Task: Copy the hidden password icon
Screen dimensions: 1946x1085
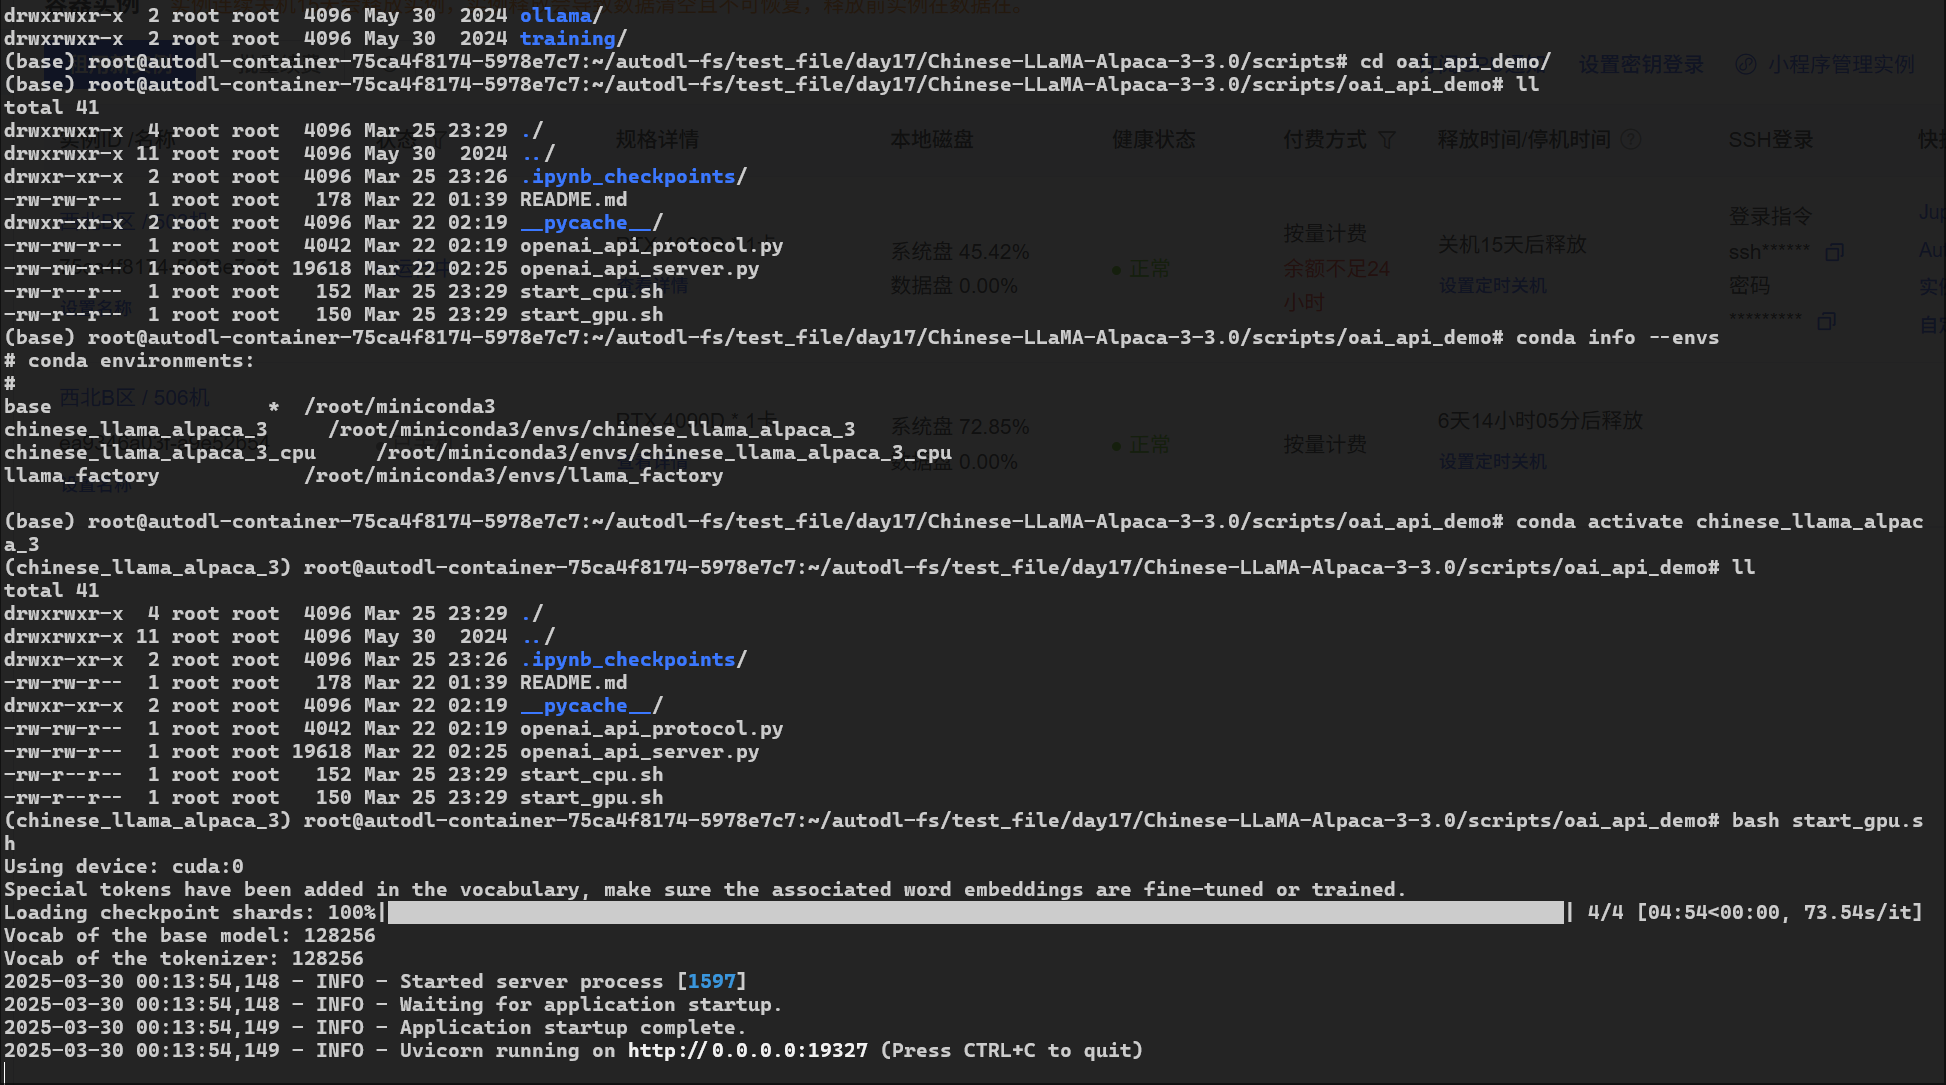Action: (1826, 322)
